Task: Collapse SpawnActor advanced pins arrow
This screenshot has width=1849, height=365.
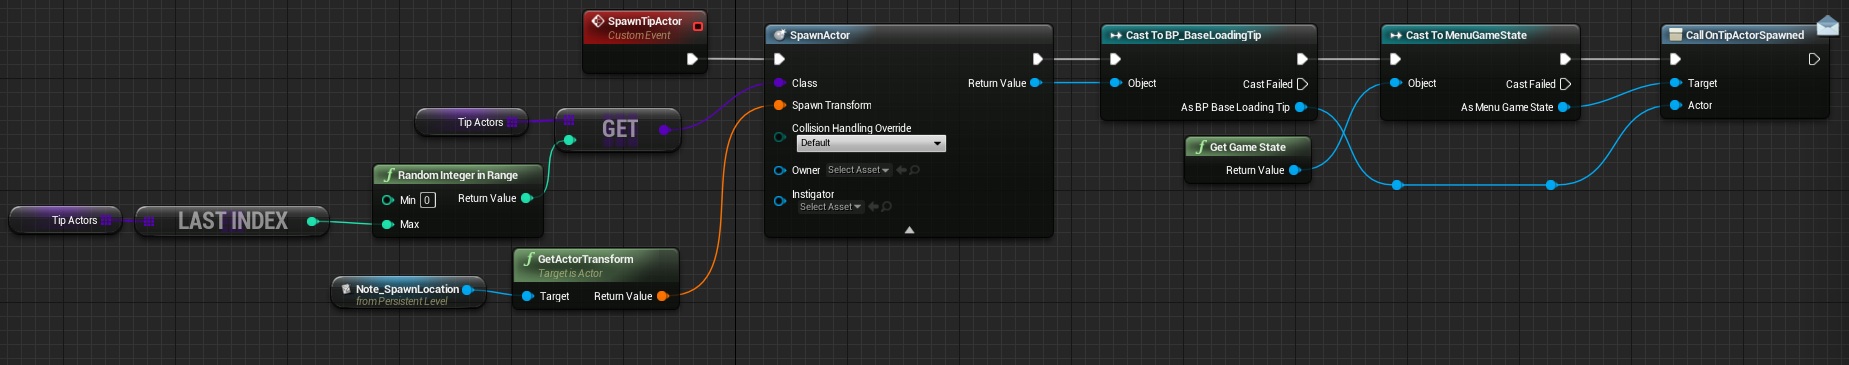Action: click(909, 230)
